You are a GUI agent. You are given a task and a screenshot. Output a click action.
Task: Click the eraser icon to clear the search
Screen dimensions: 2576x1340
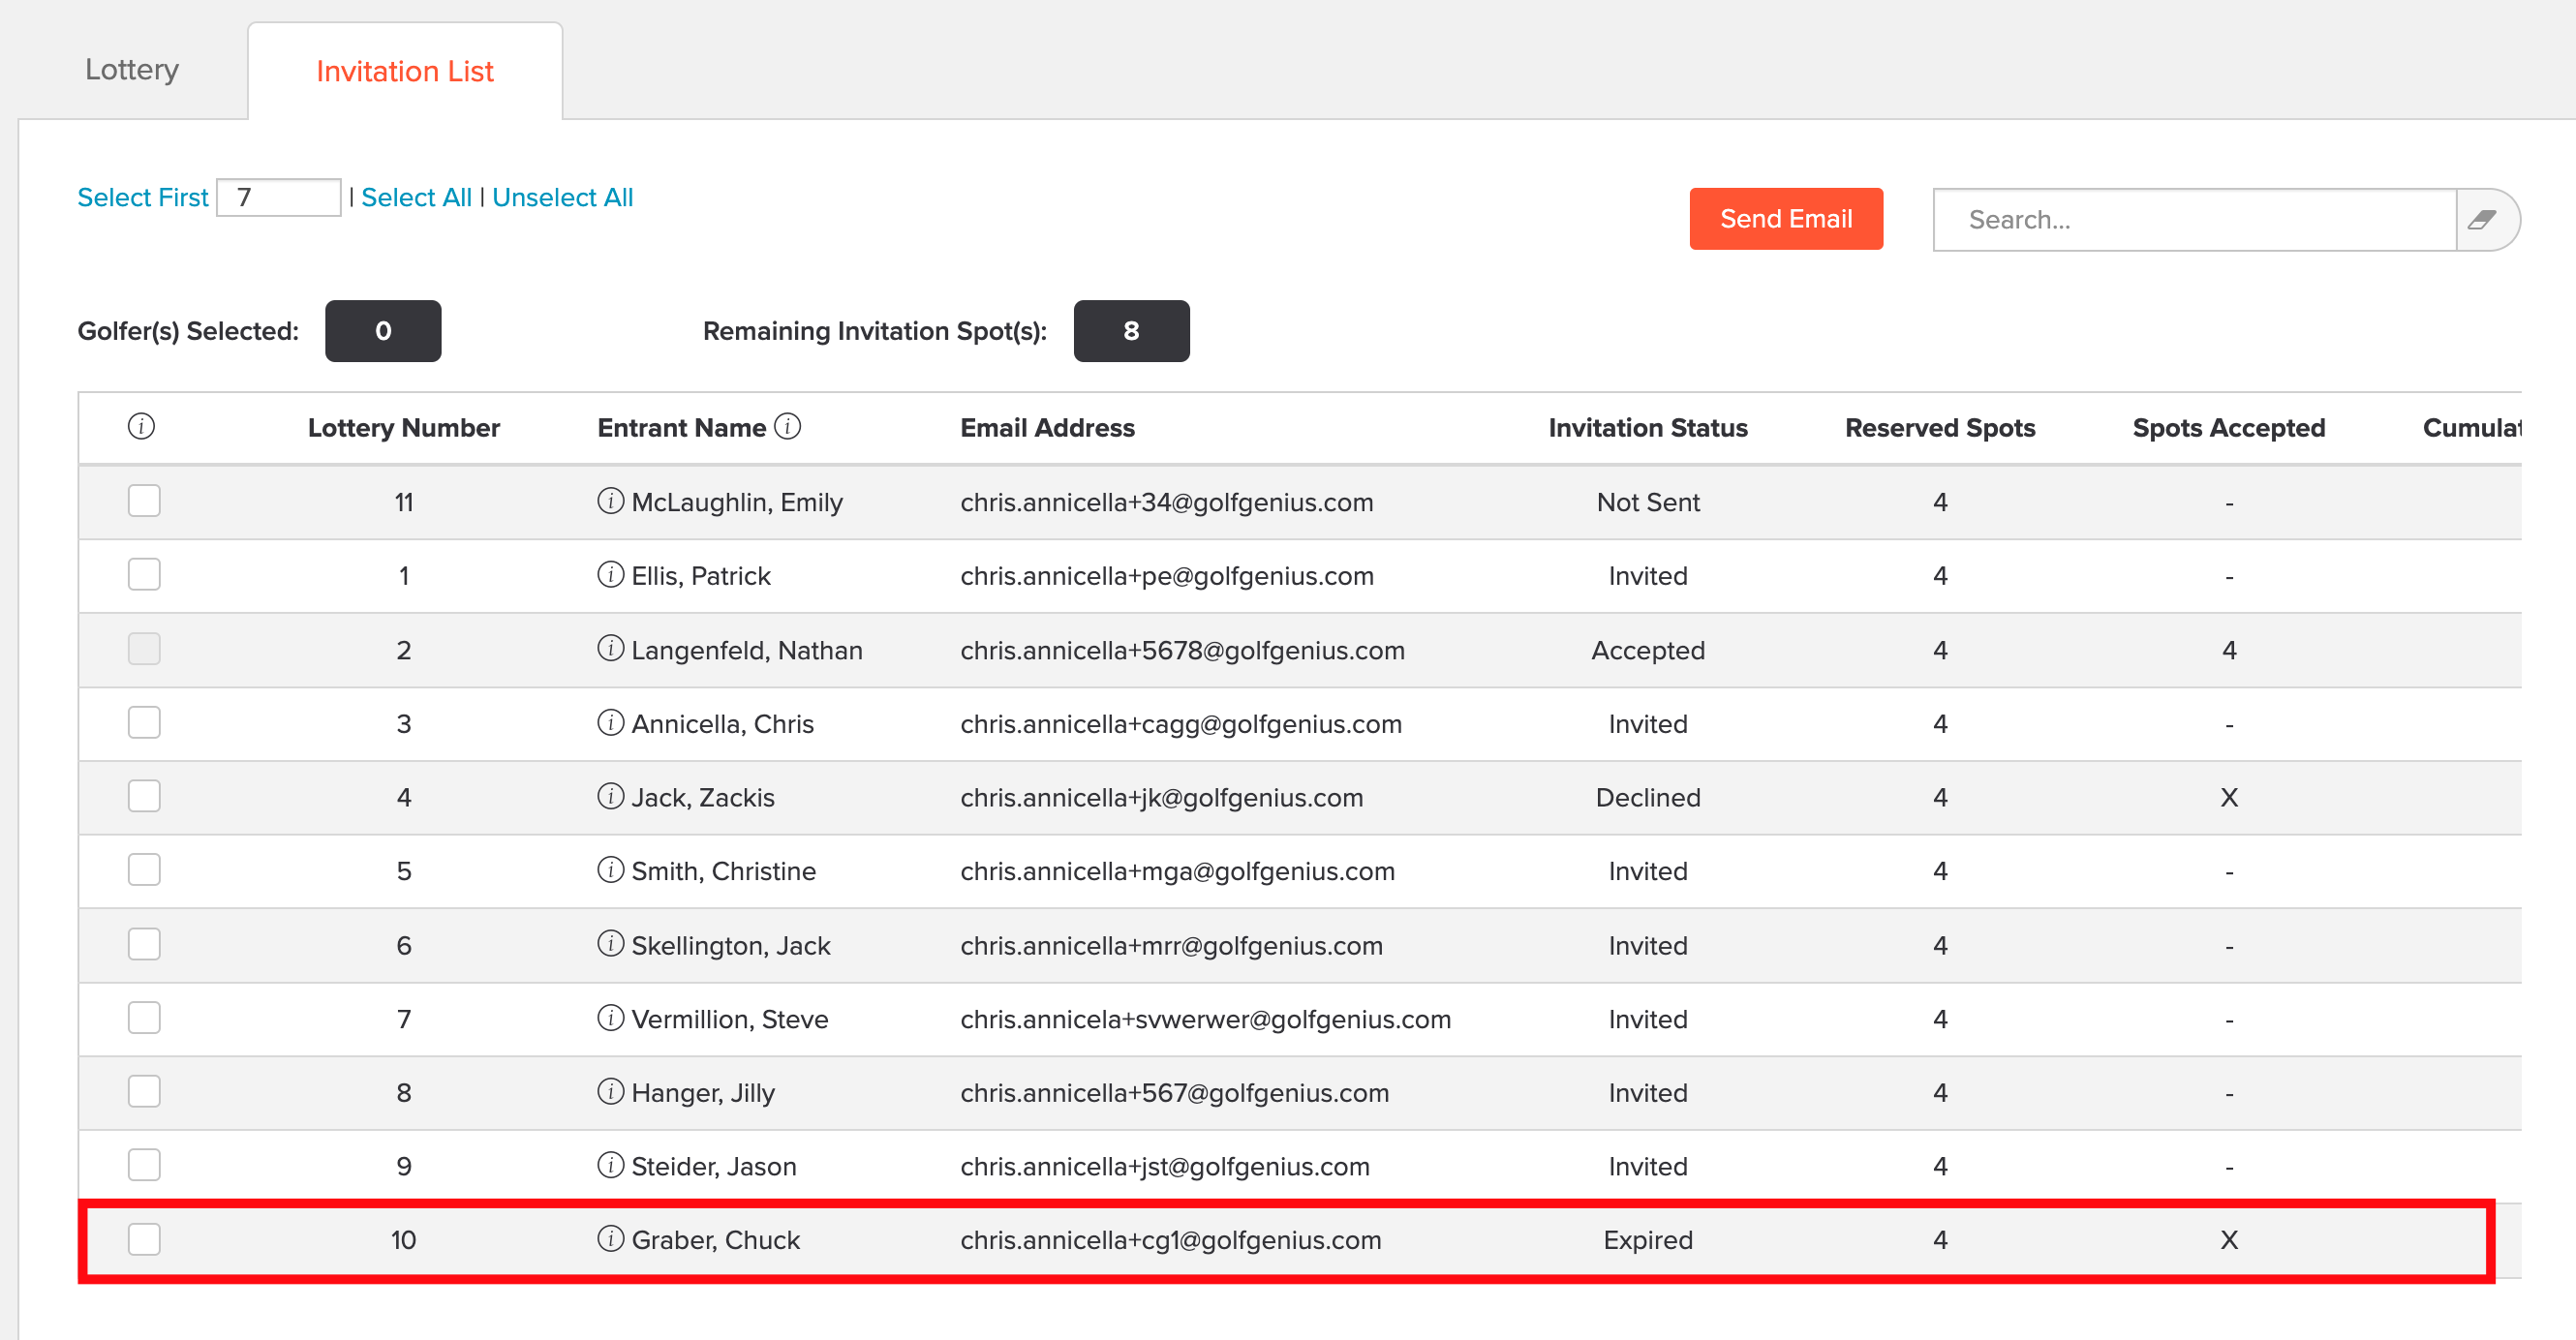(x=2484, y=220)
